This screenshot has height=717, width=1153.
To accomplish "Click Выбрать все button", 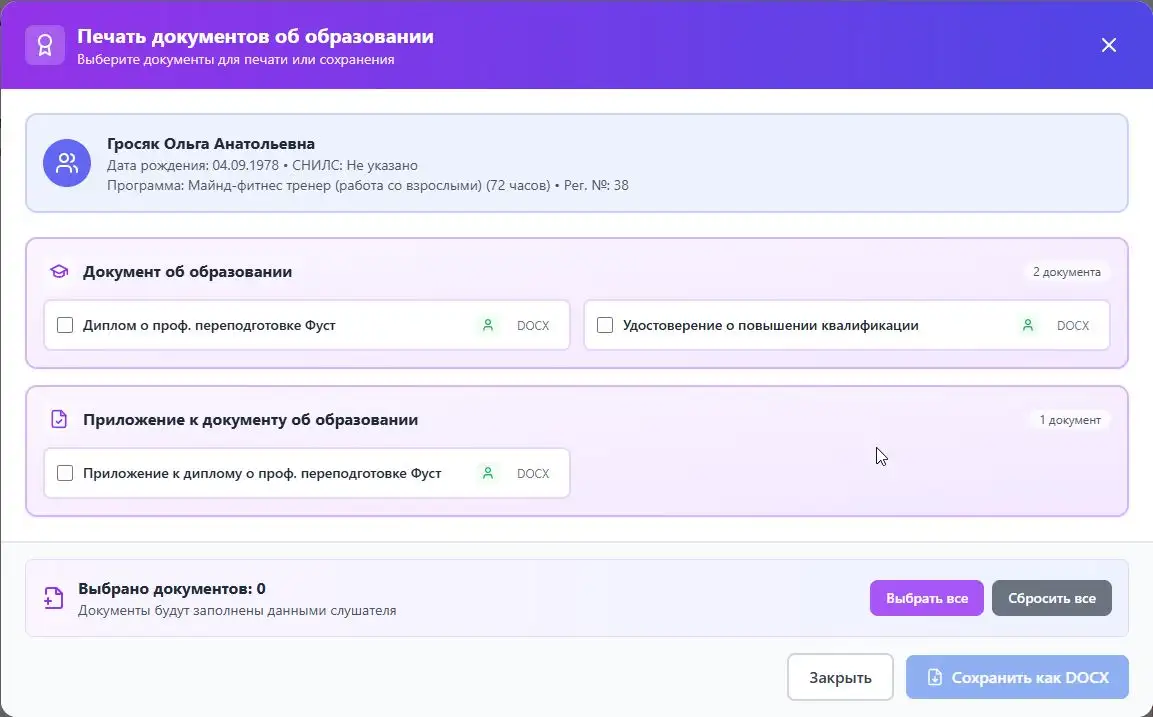I will (x=927, y=598).
